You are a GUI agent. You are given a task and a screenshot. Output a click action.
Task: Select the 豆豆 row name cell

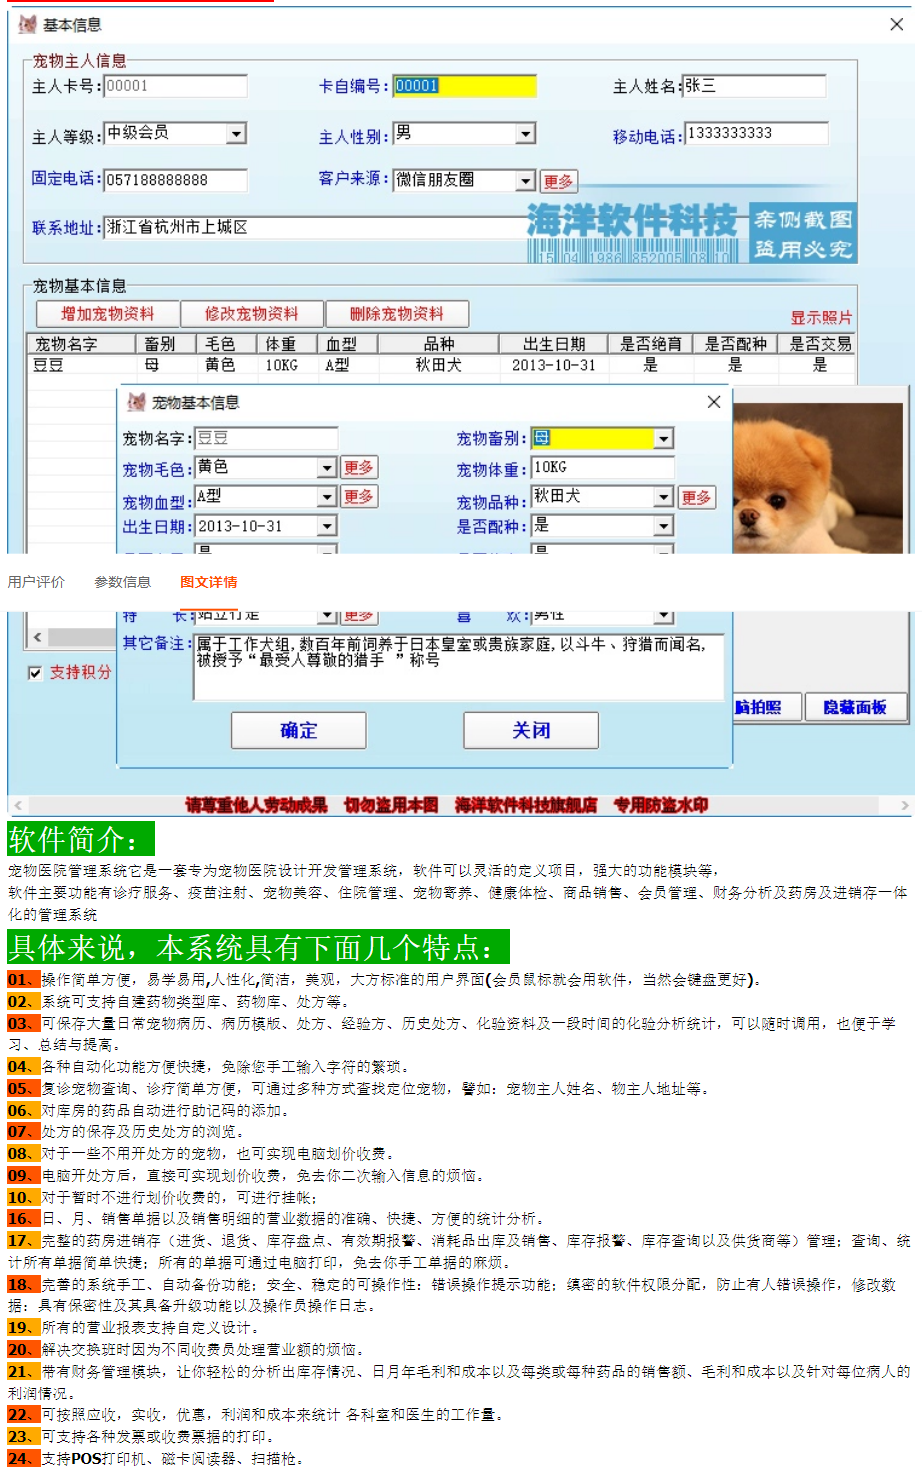coord(49,365)
